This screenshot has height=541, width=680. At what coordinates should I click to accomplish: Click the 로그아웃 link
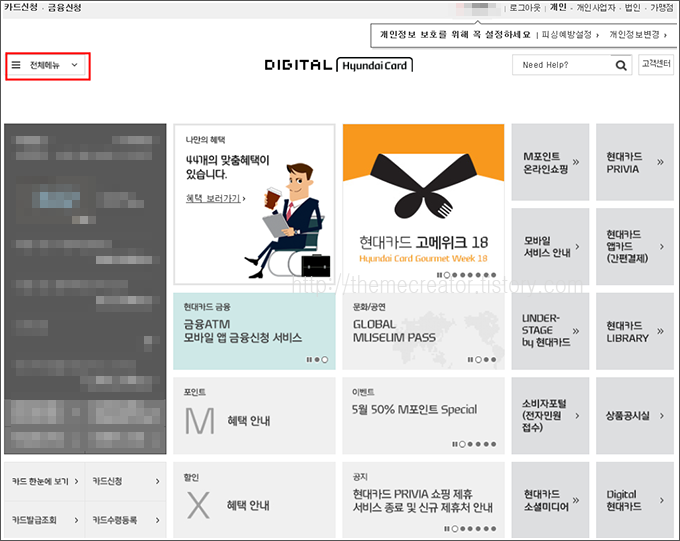click(x=525, y=8)
